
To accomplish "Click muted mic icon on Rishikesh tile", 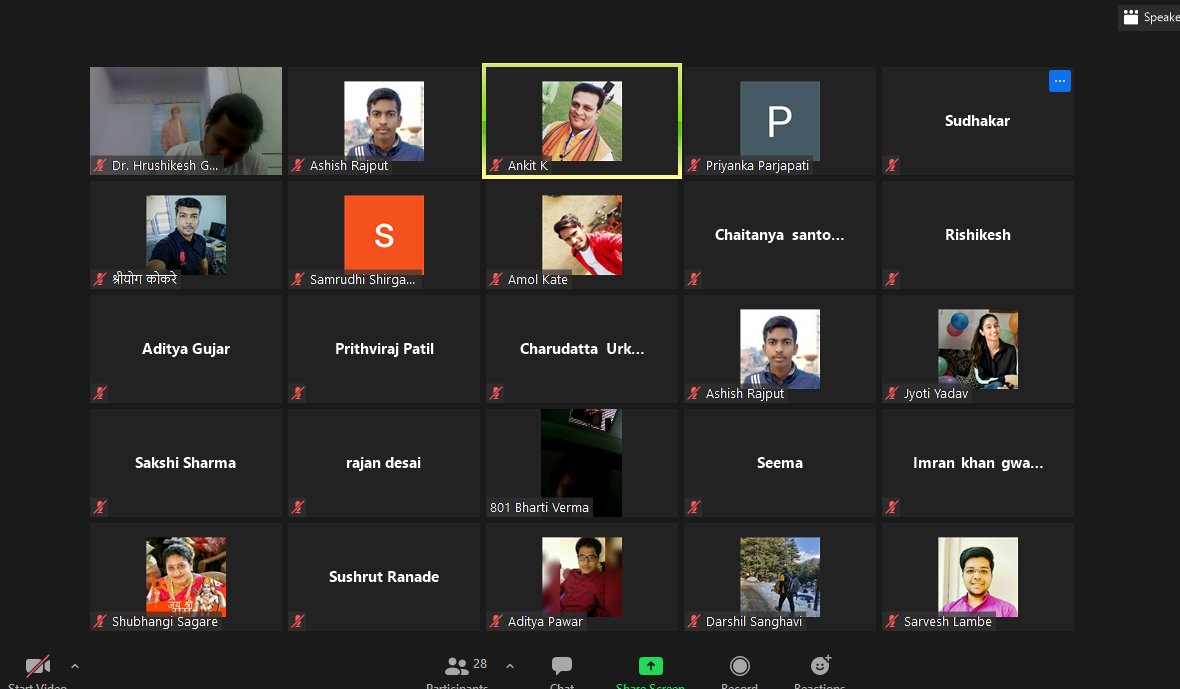I will pyautogui.click(x=892, y=279).
